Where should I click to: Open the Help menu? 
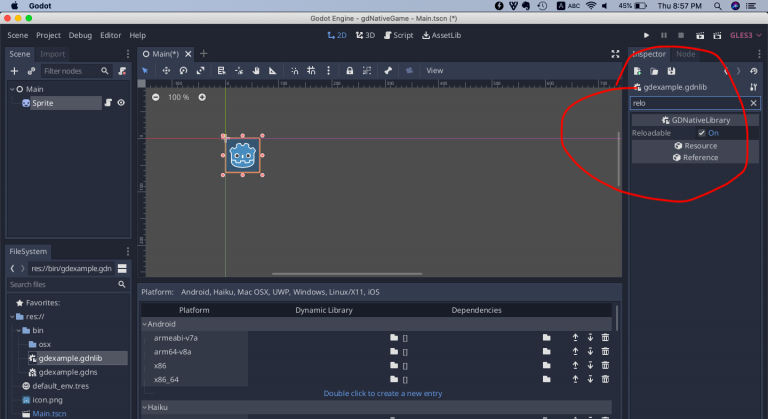138,35
